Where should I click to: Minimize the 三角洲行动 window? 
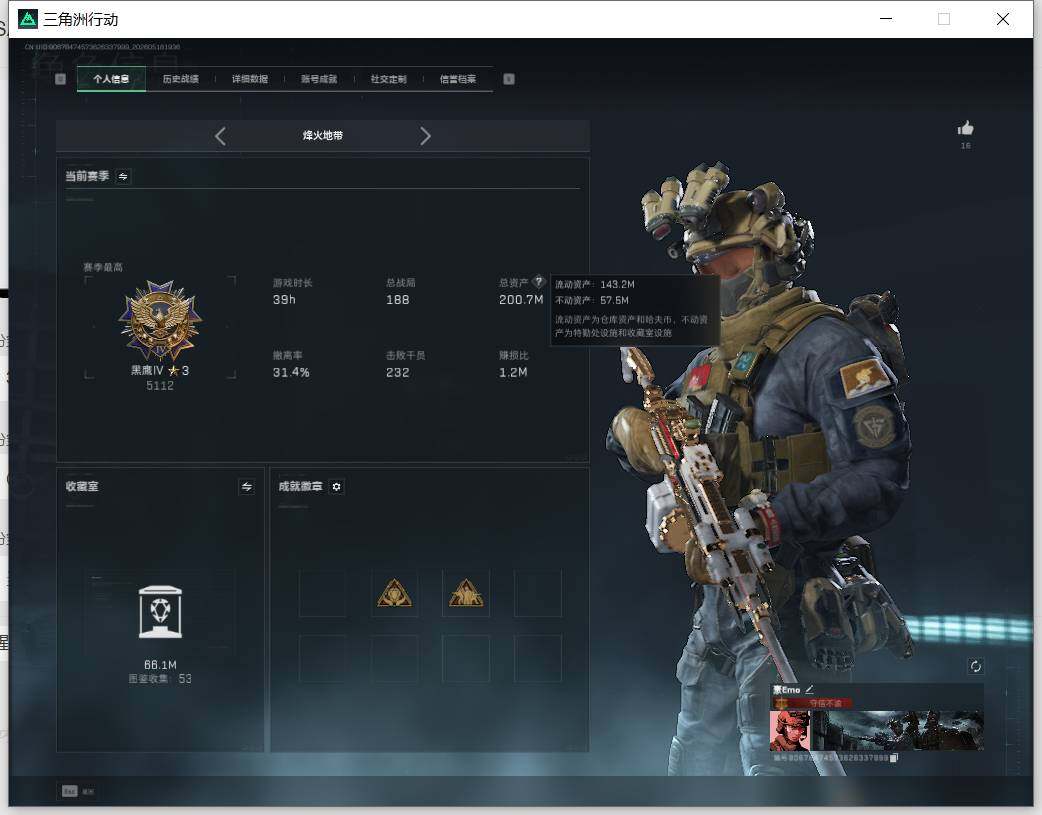point(886,19)
